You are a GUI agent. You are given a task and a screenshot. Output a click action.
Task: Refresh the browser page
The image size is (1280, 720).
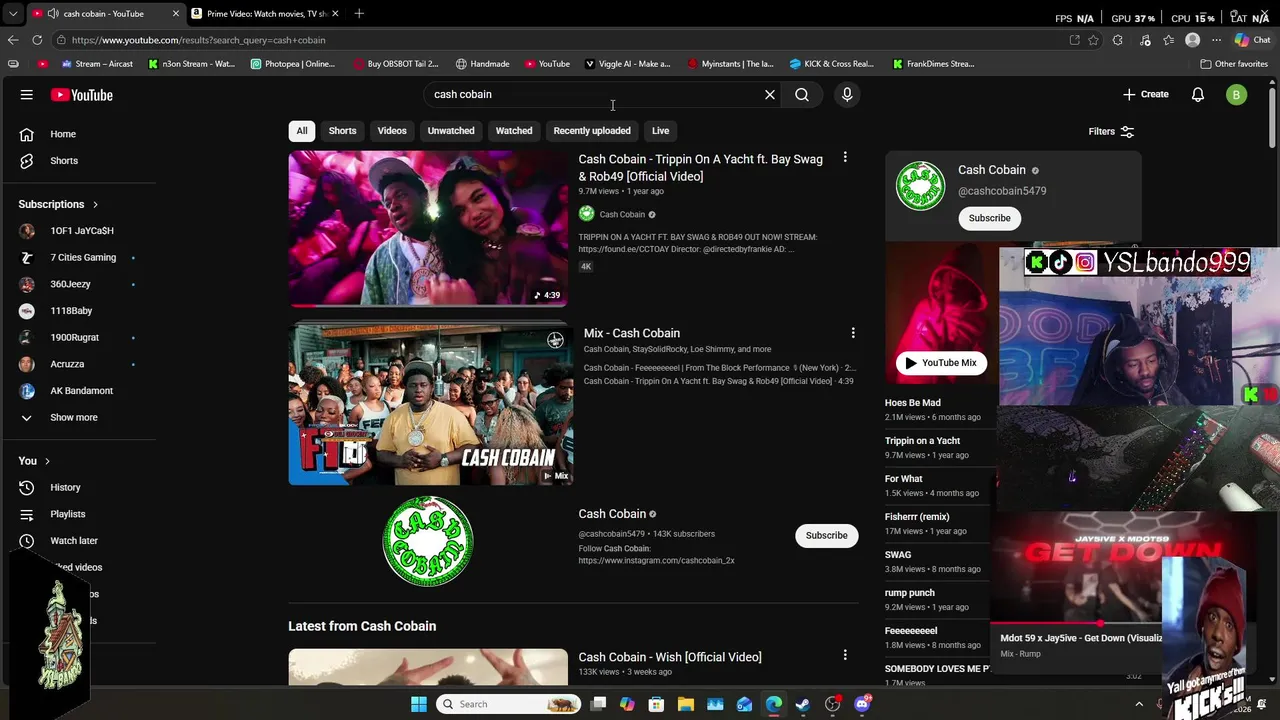(37, 40)
